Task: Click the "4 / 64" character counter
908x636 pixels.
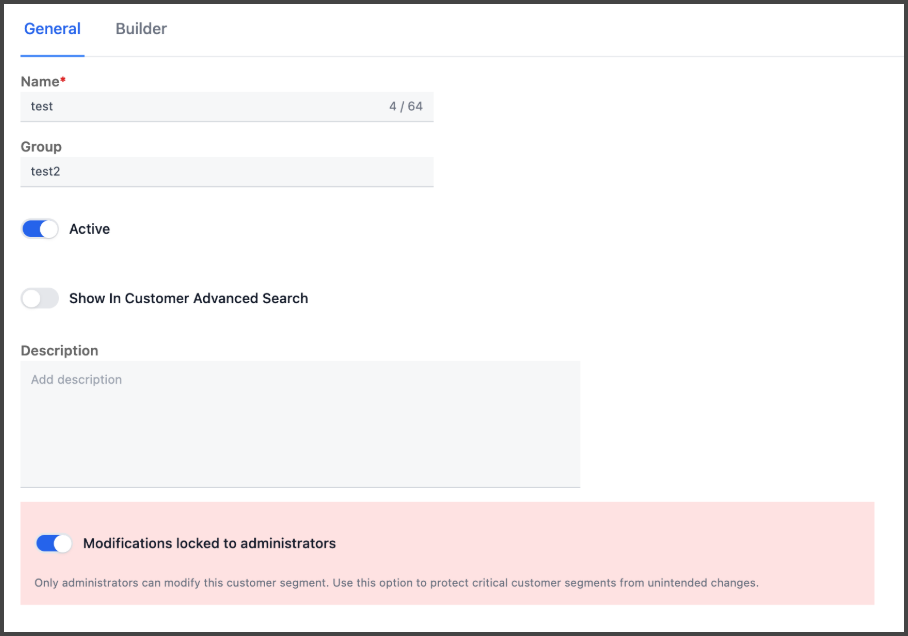Action: (x=406, y=107)
